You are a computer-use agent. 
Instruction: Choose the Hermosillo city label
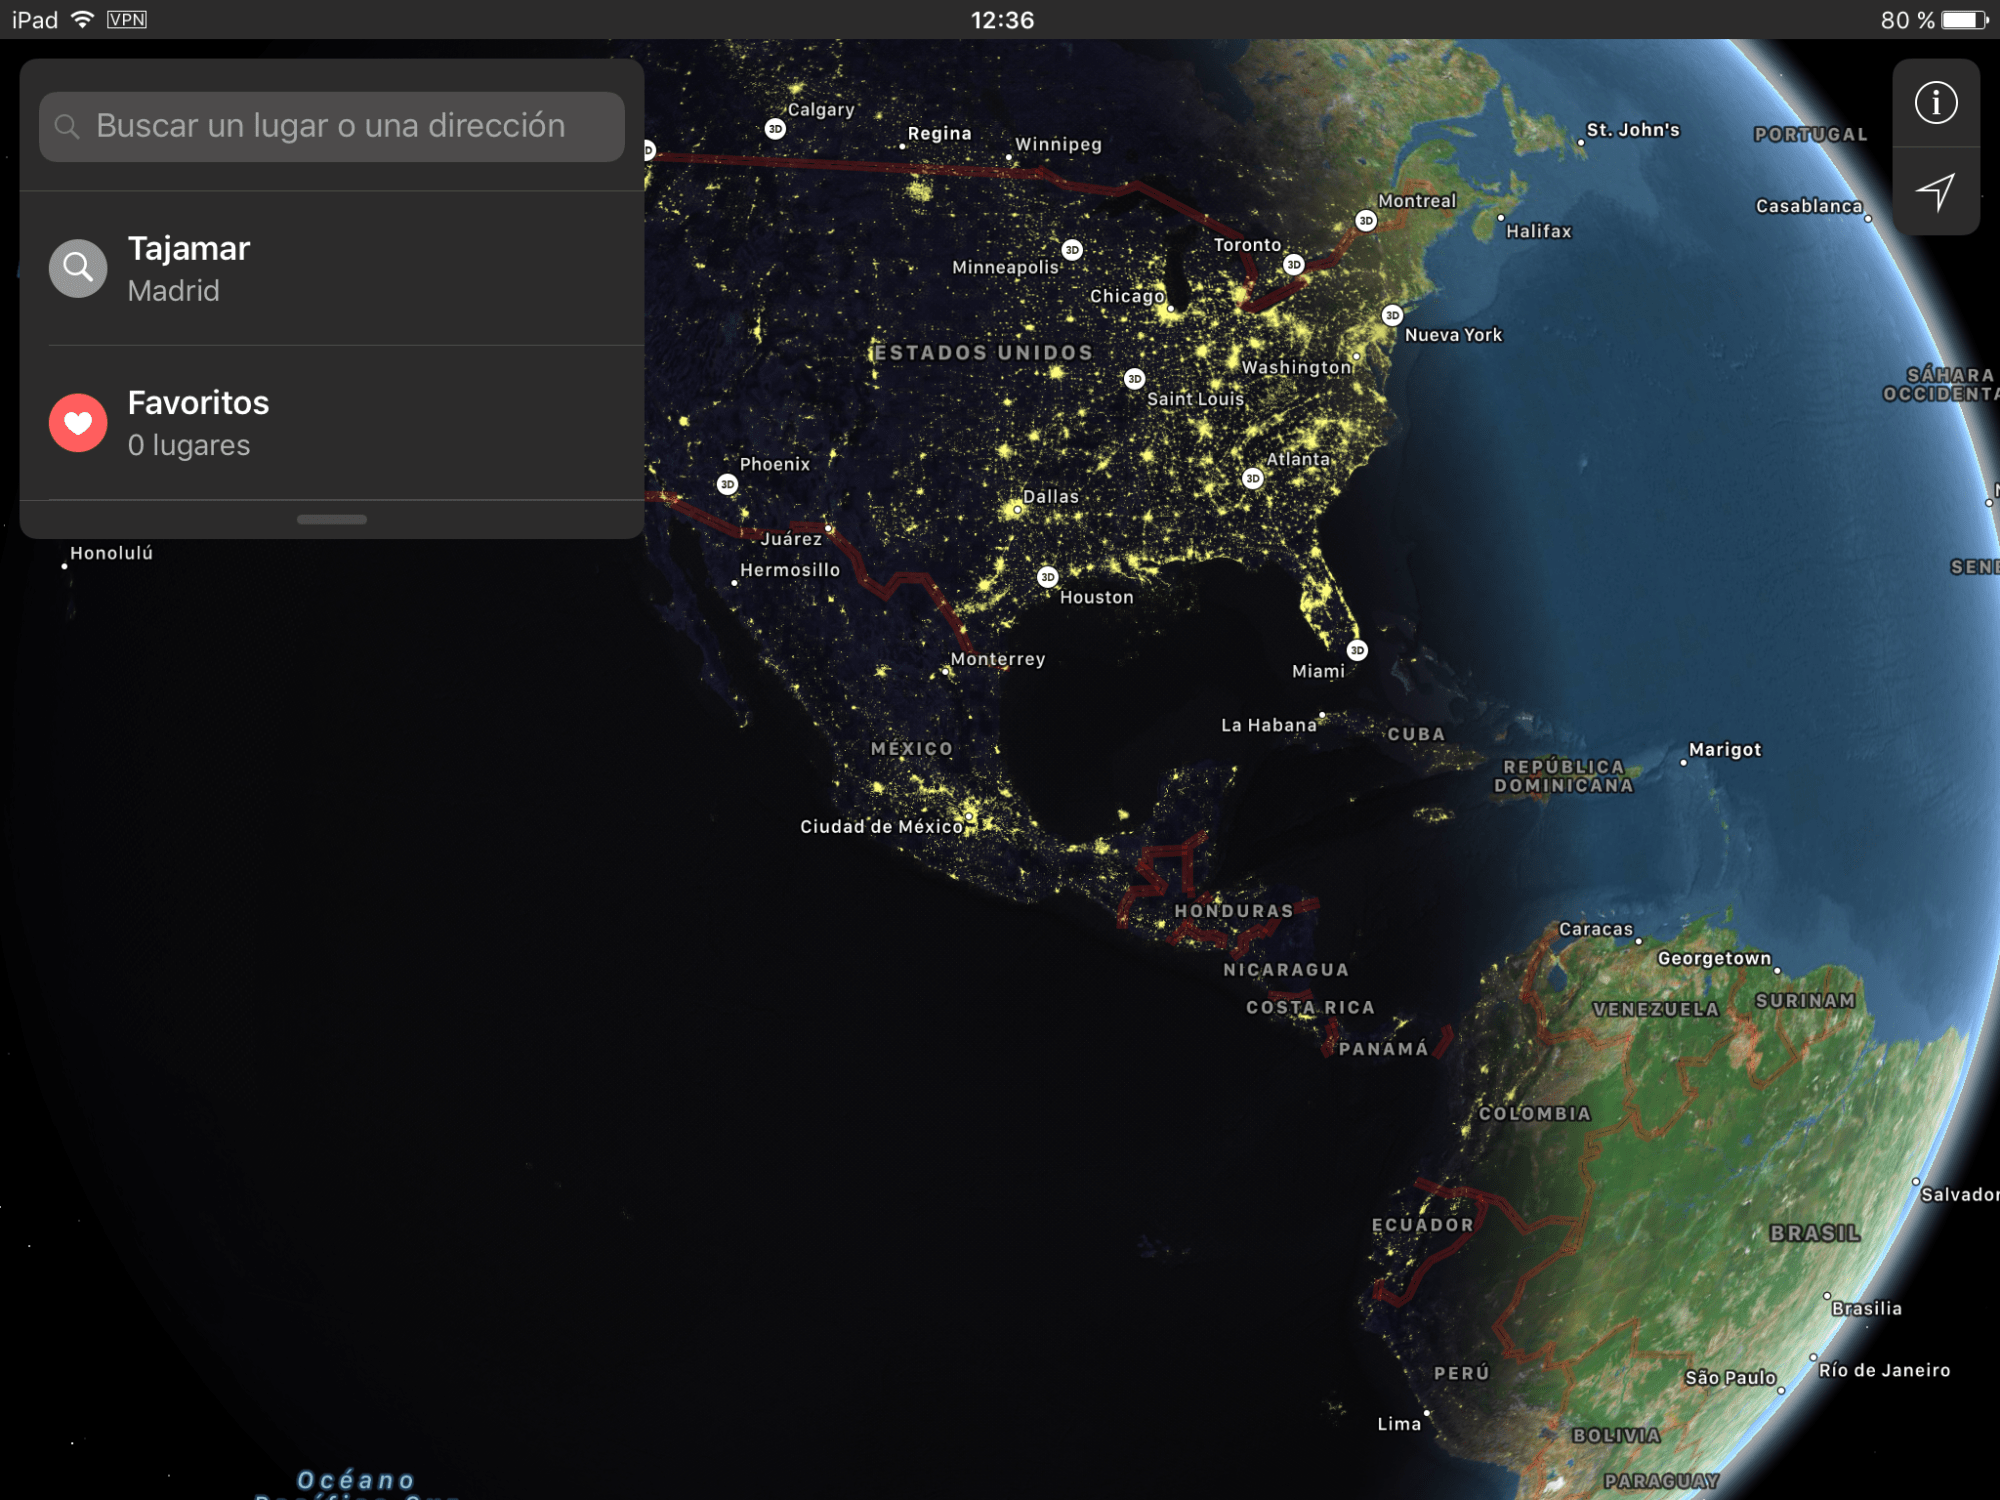[x=790, y=570]
